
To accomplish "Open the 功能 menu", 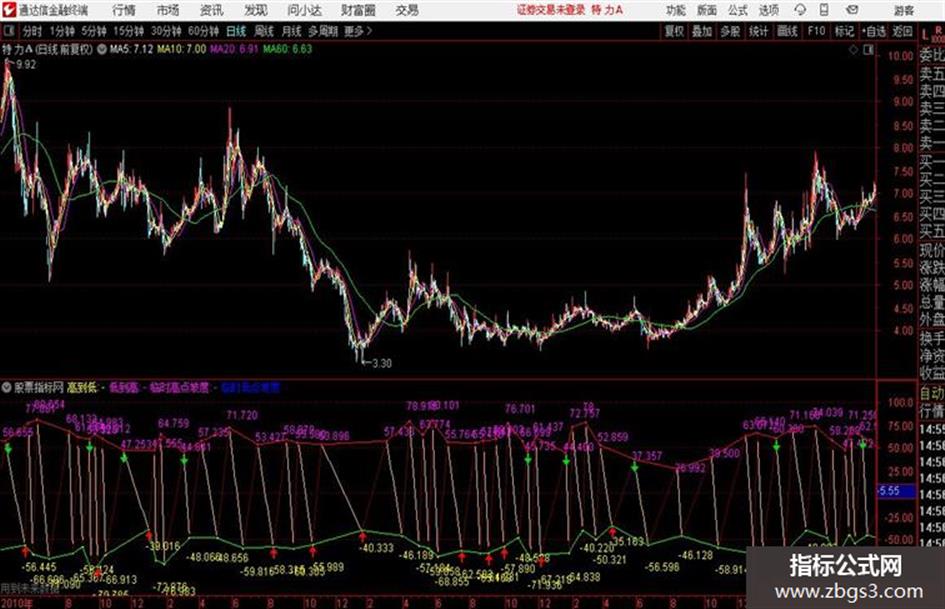I will (676, 10).
